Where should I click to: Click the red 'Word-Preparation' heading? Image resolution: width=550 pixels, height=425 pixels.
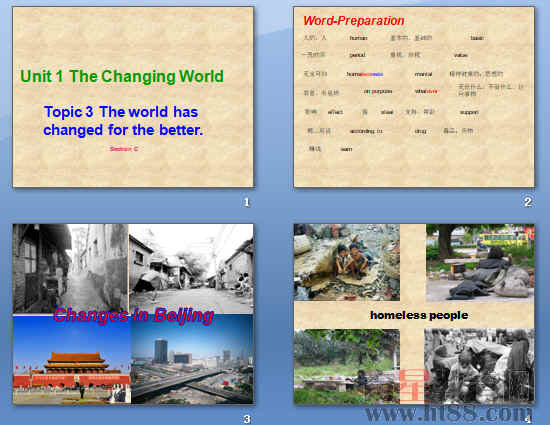coord(354,21)
